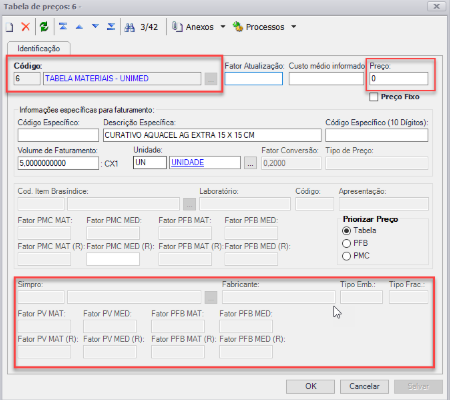Click the Fator PV MED (R) field
Viewport: 450px width, 400px height.
click(x=110, y=352)
